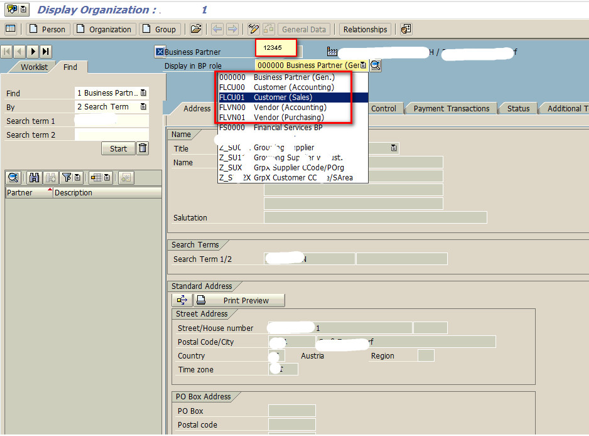Viewport: 589px width, 436px height.
Task: Open role details icon beside BP role
Action: [x=376, y=65]
